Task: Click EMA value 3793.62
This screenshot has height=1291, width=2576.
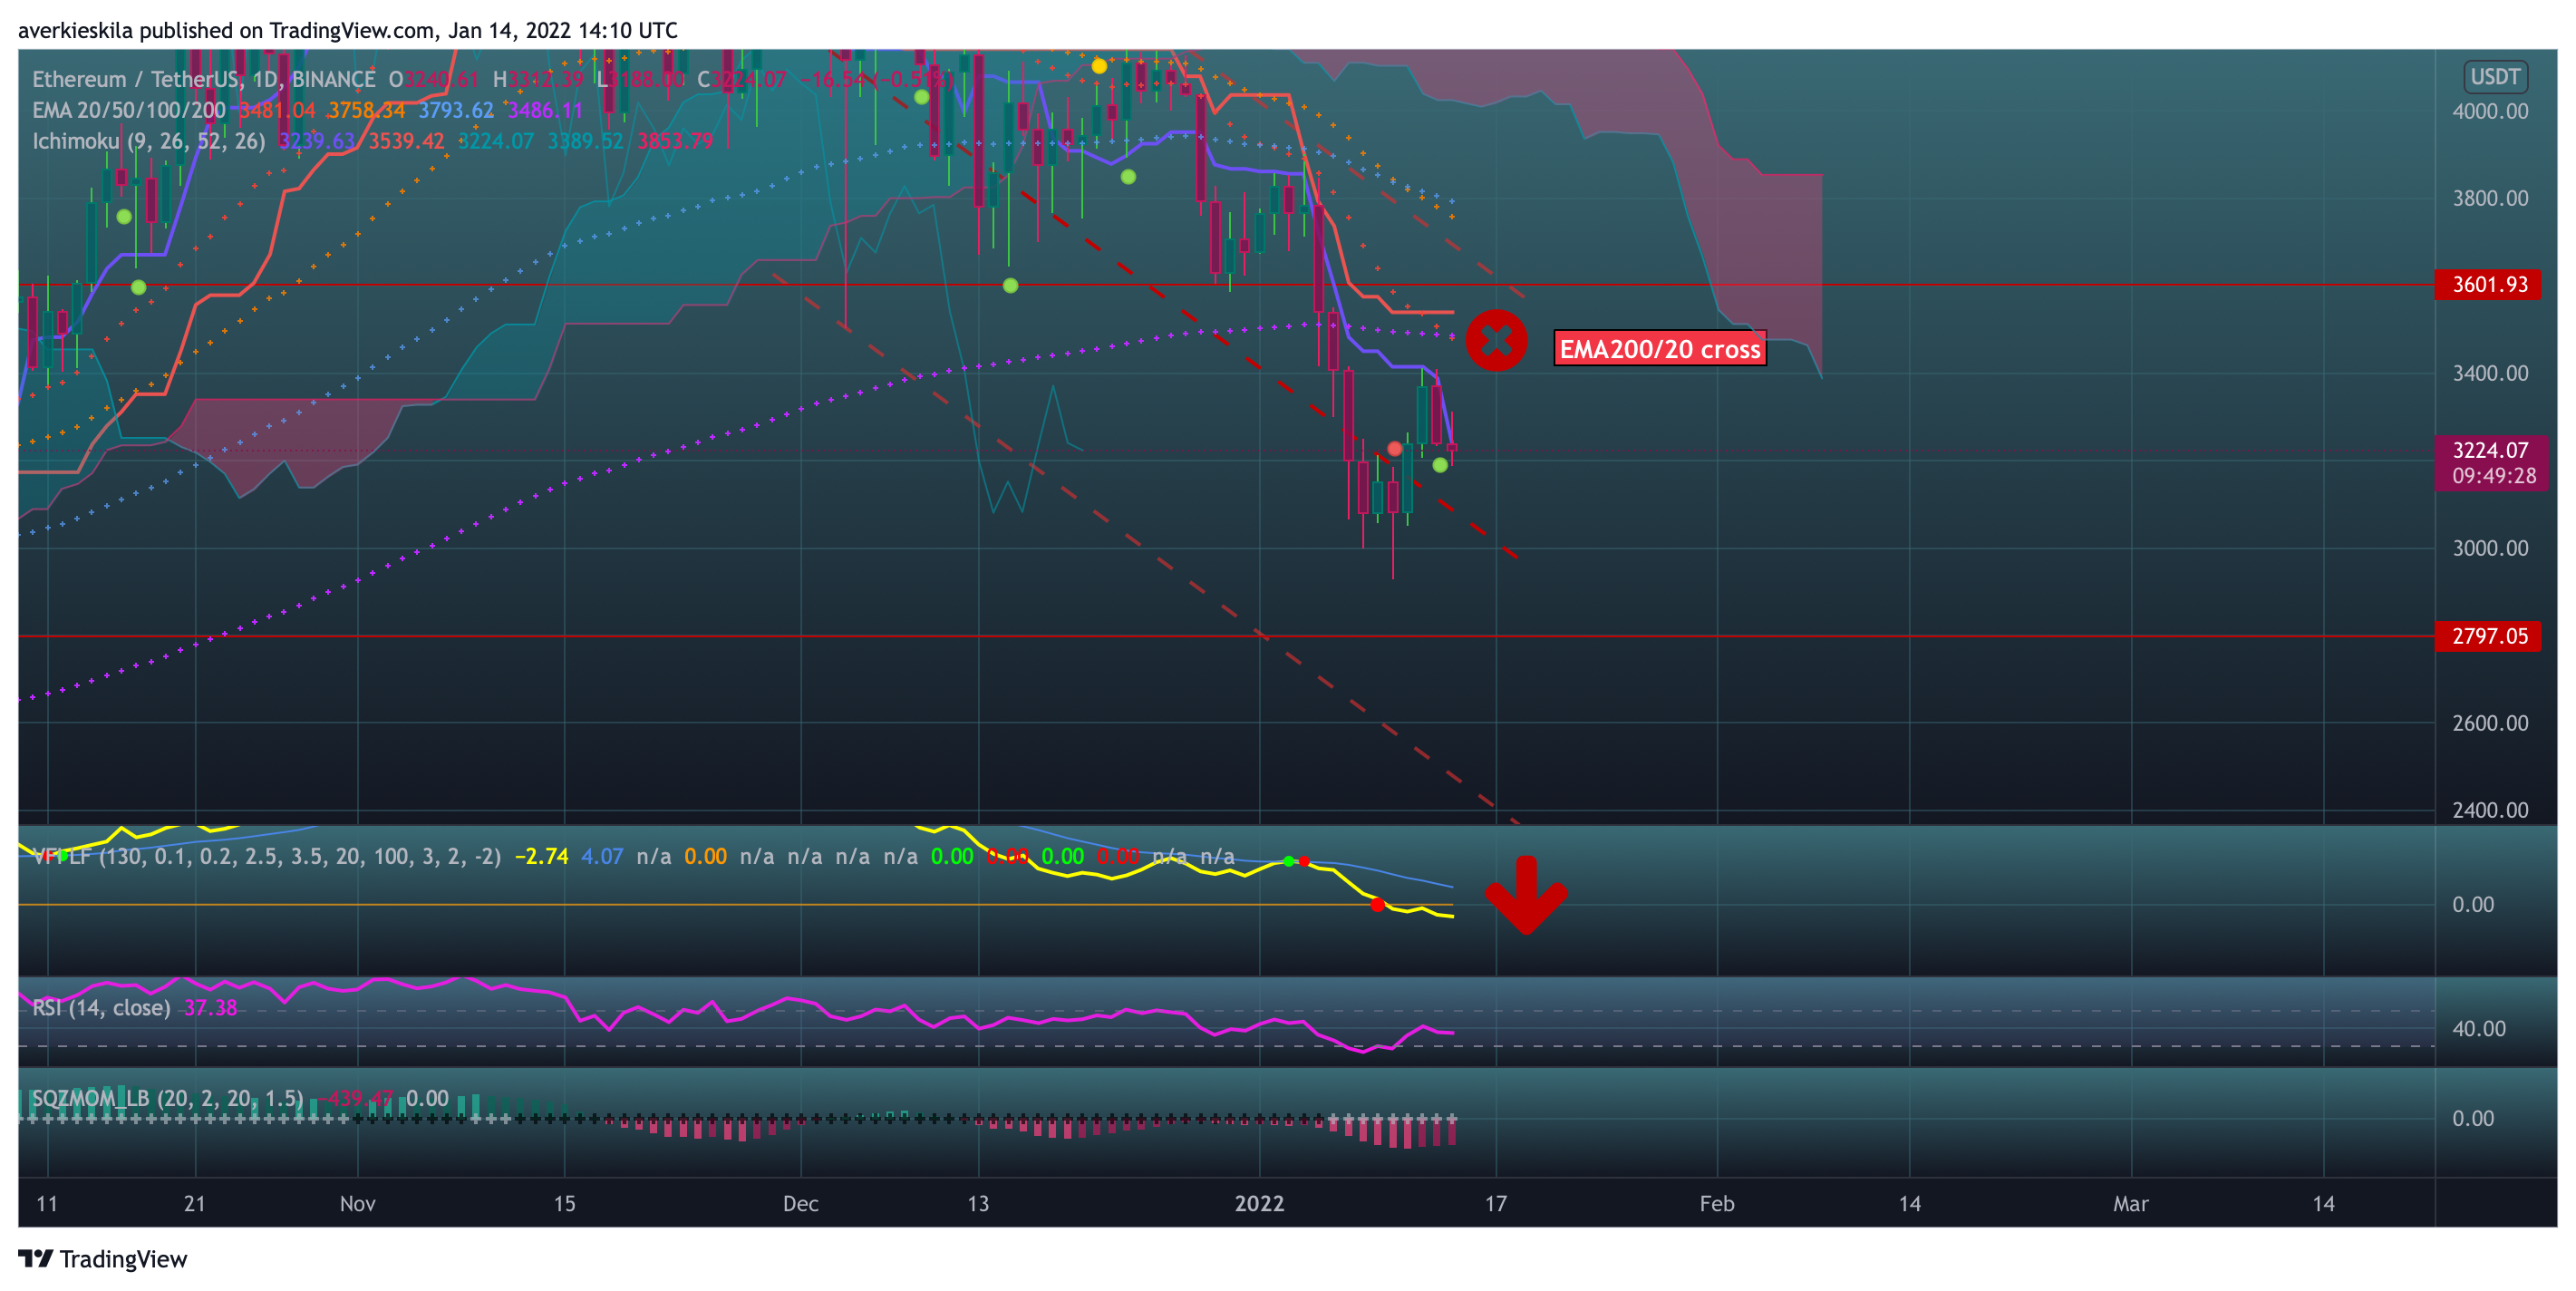Action: point(456,110)
